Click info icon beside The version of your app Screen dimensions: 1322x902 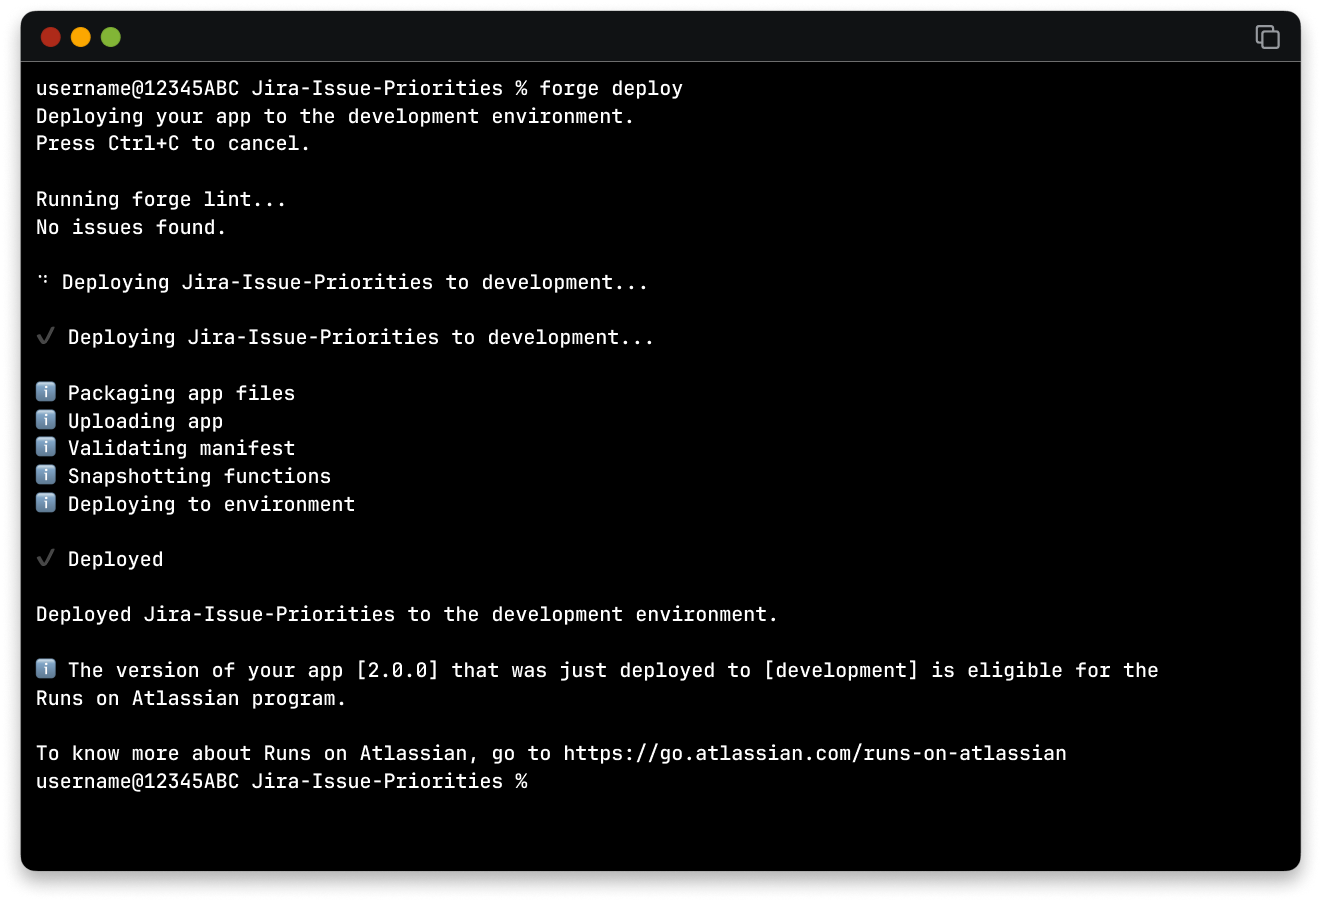(46, 668)
